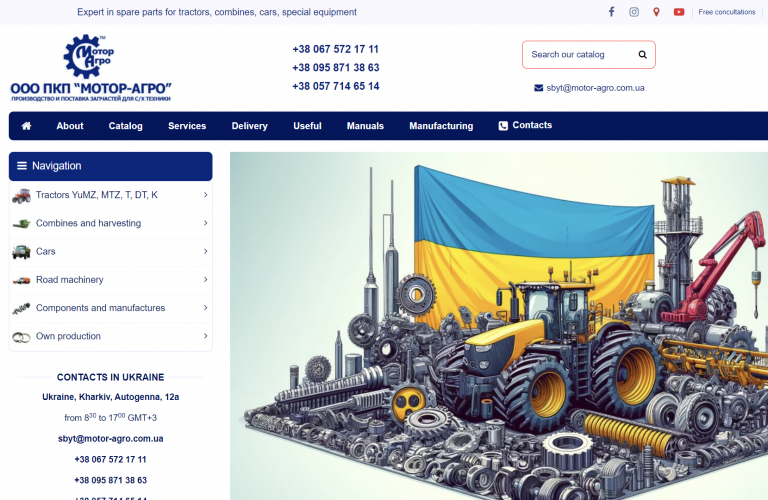Viewport: 768px width, 500px height.
Task: Go to the Delivery page
Action: click(x=249, y=126)
